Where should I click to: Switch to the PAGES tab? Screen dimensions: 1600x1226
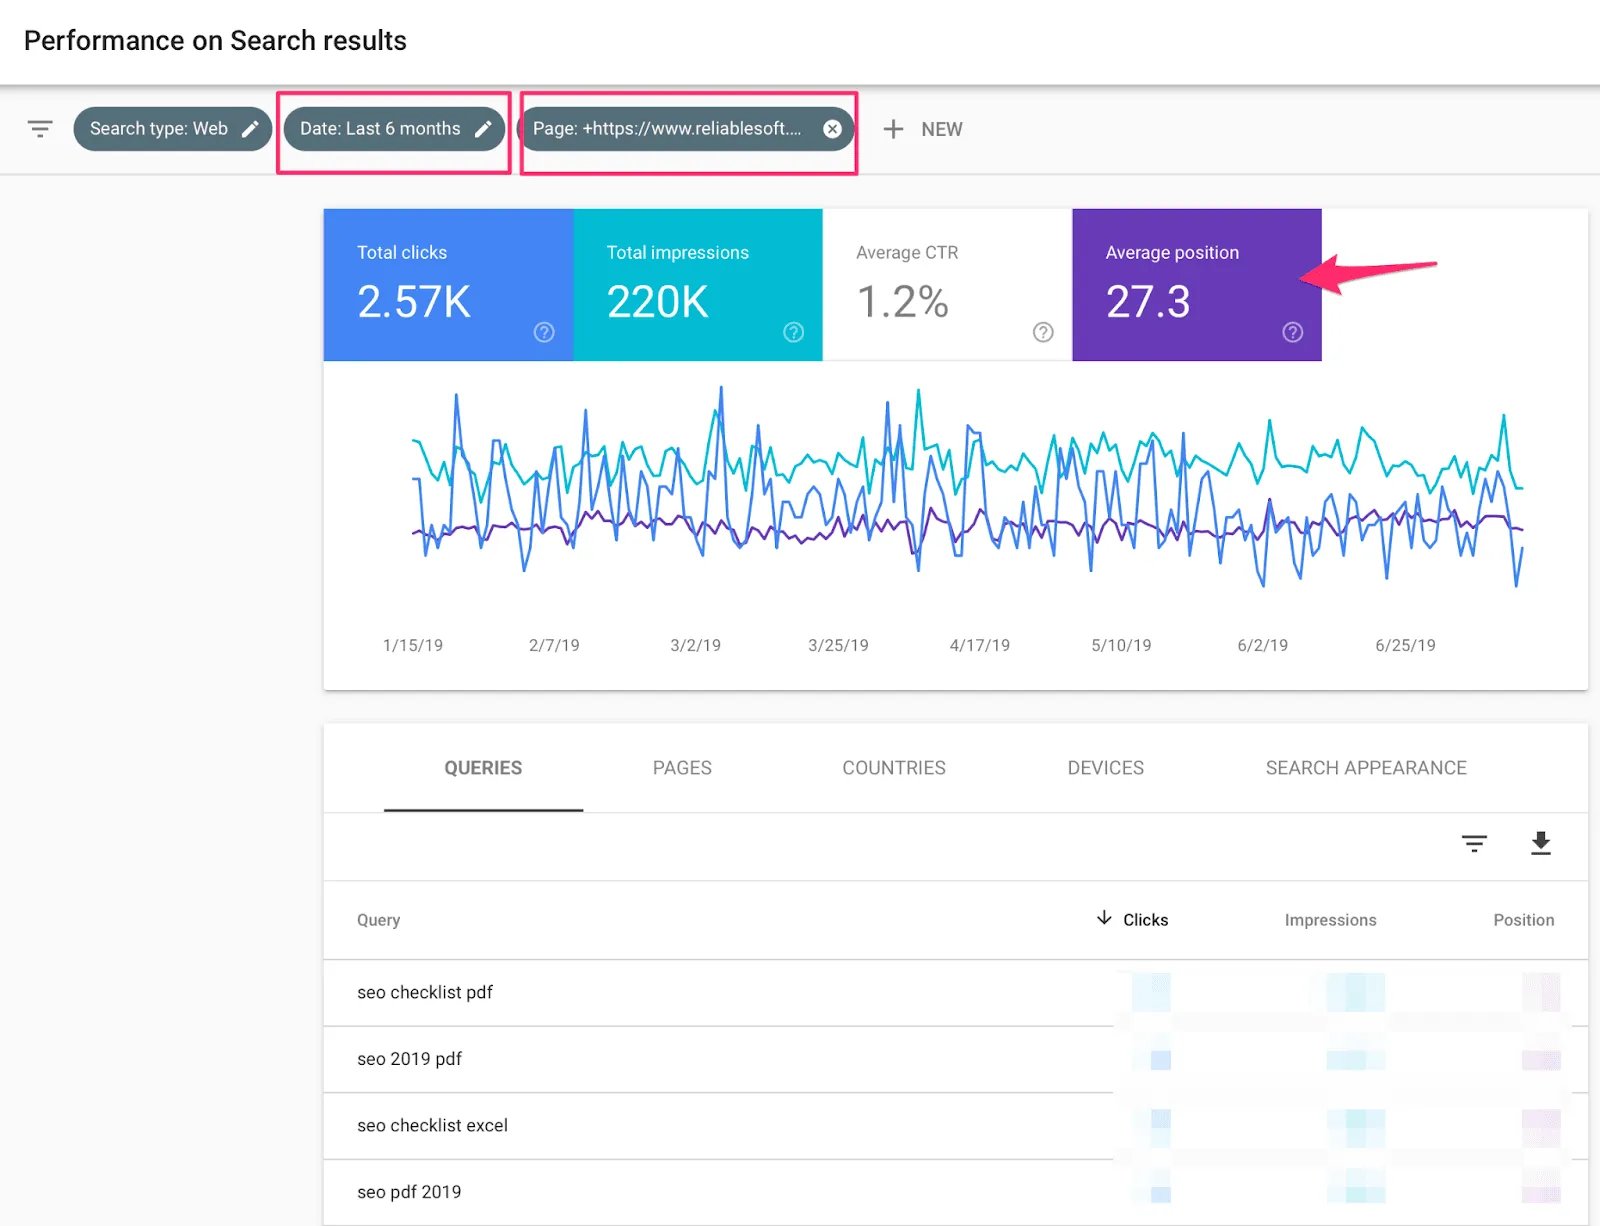[x=681, y=768]
